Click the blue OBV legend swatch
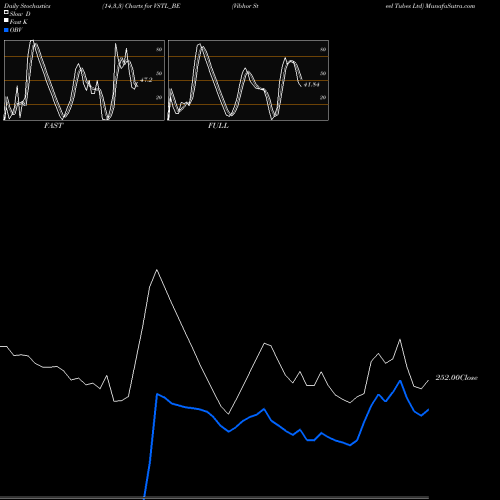500x500 pixels. point(6,30)
